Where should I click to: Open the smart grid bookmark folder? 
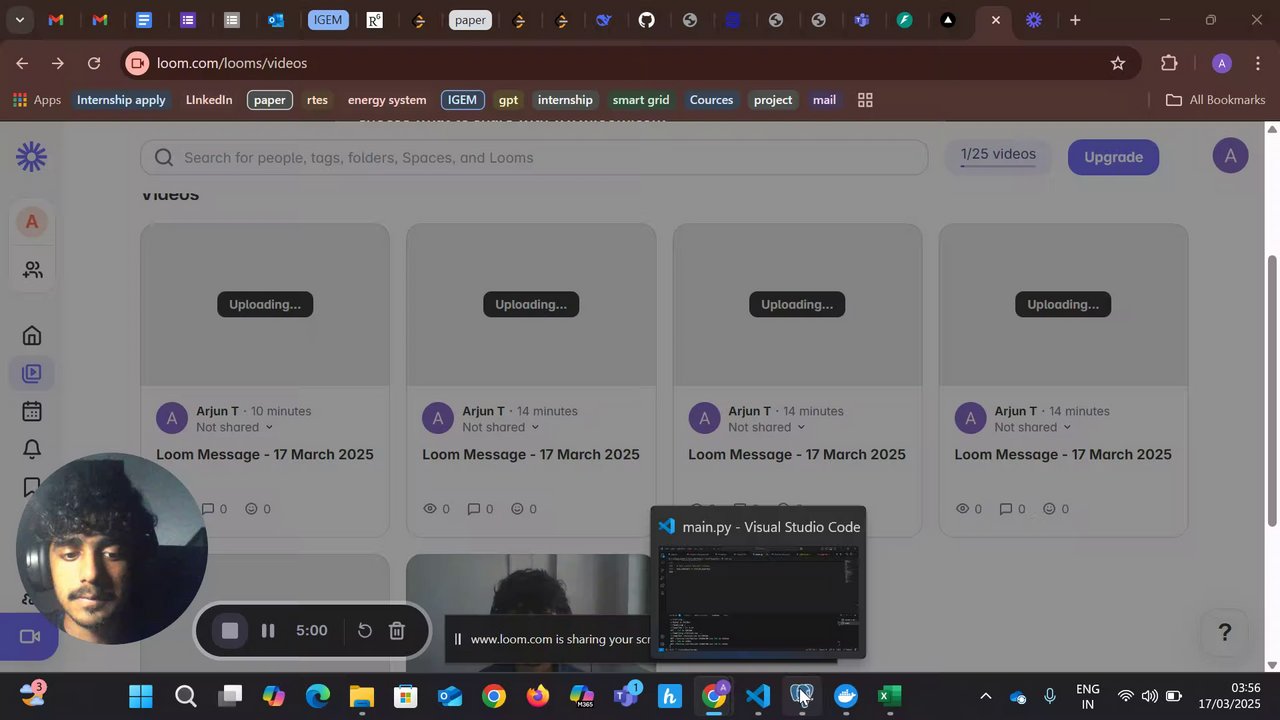coord(641,100)
